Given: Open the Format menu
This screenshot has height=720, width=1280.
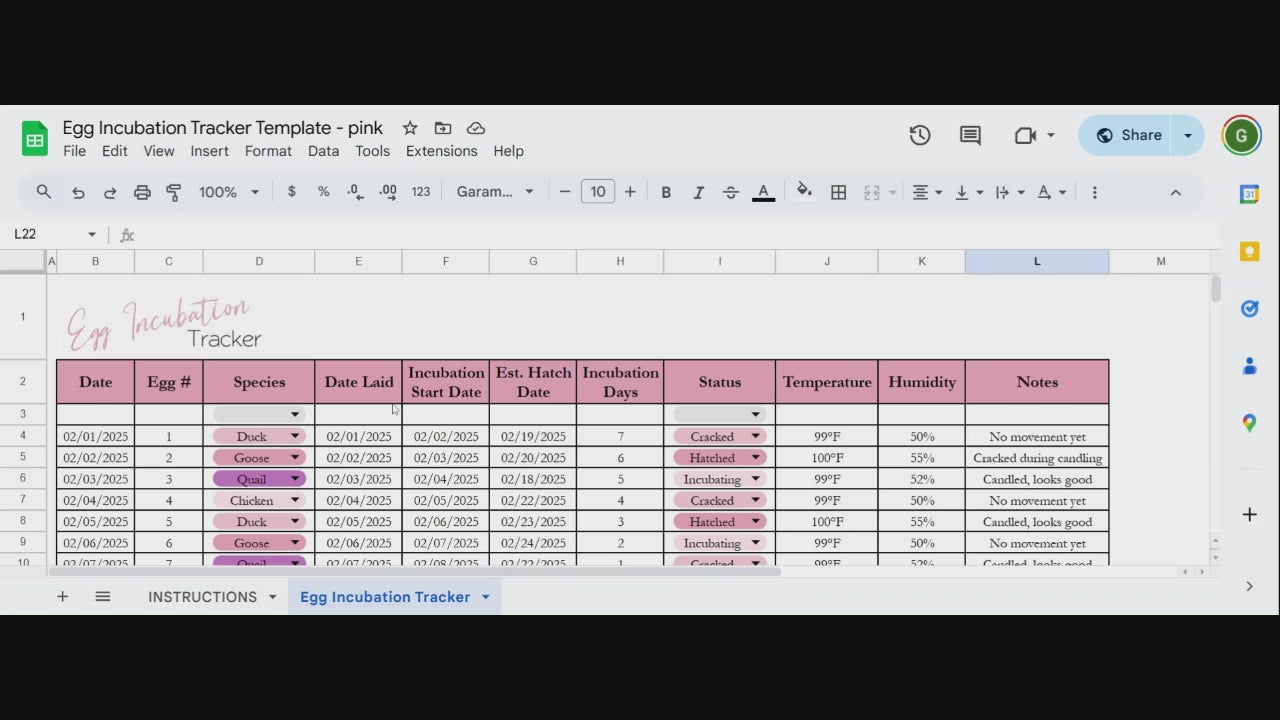Looking at the screenshot, I should [268, 151].
